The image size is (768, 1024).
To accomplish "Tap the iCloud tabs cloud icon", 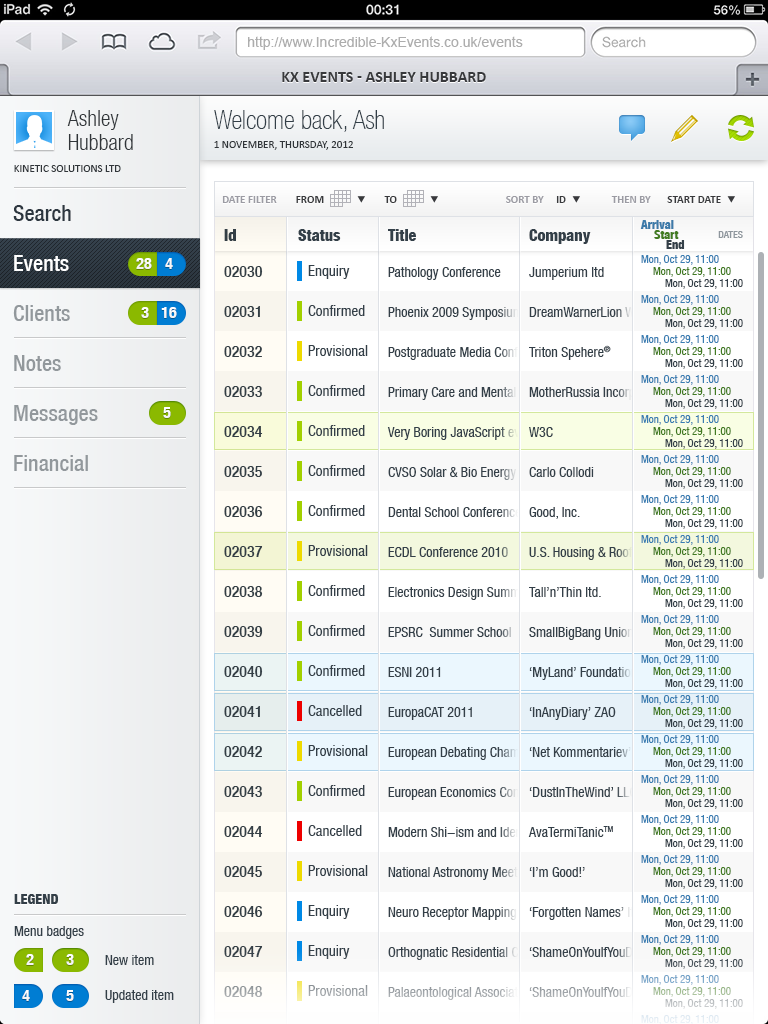I will click(161, 42).
